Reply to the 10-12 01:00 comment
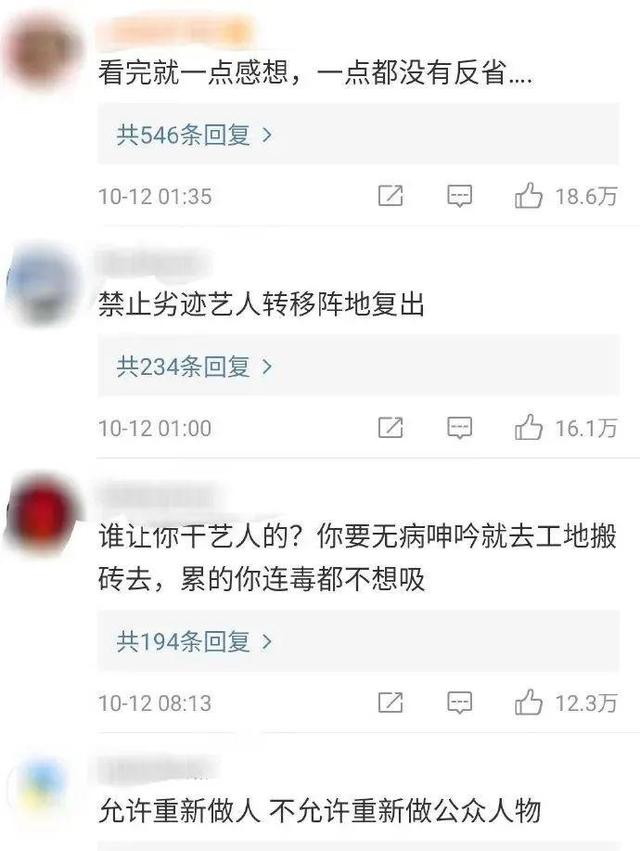This screenshot has width=640, height=851. pos(459,428)
